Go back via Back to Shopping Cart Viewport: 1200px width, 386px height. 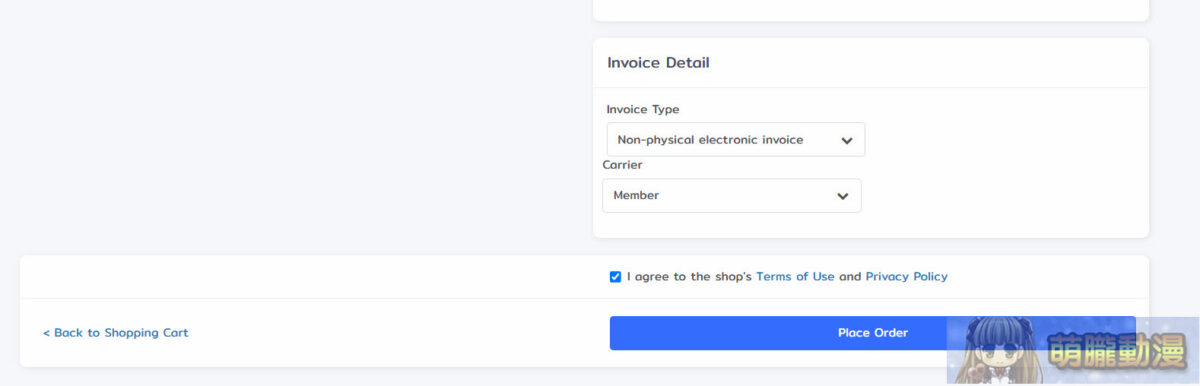pyautogui.click(x=115, y=333)
